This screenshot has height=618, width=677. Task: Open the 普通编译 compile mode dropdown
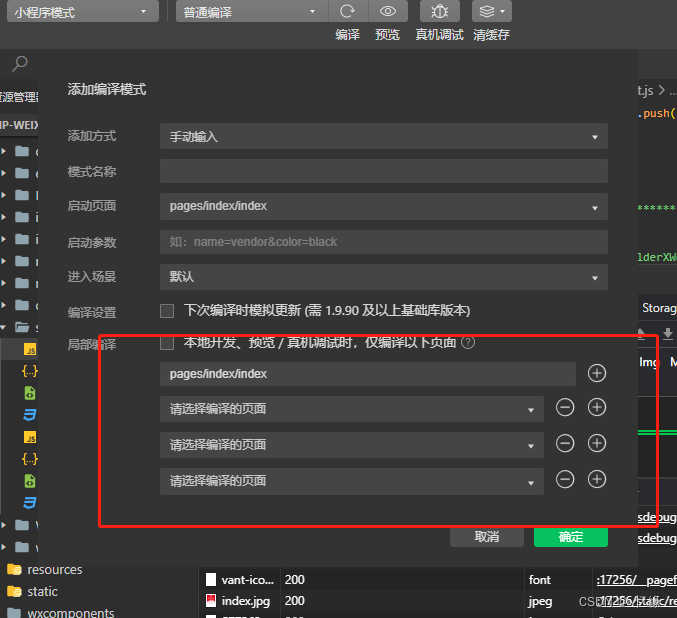pos(252,12)
